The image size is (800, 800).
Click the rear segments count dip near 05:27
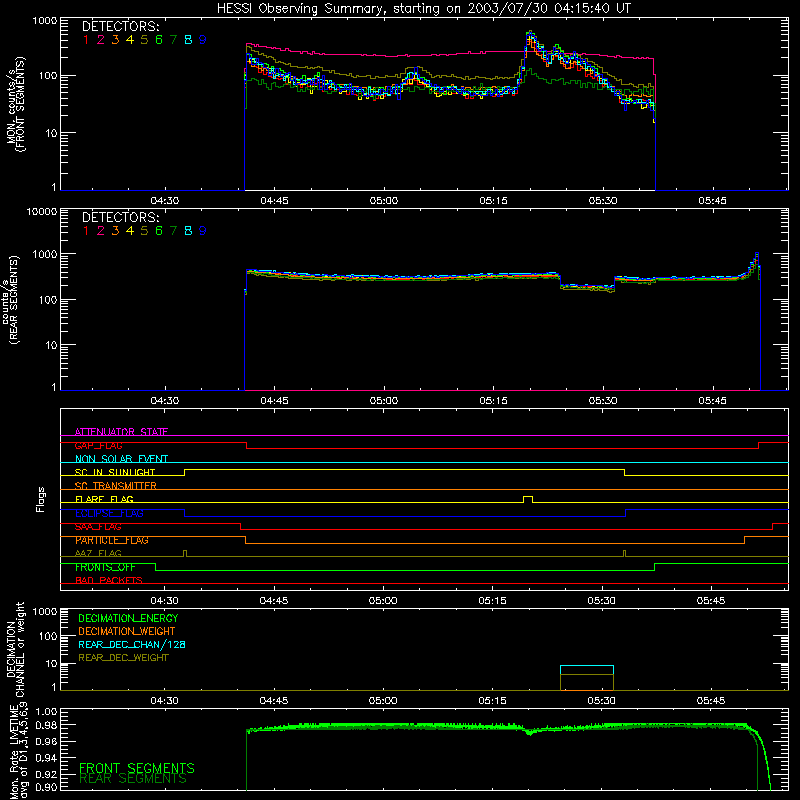coord(587,287)
